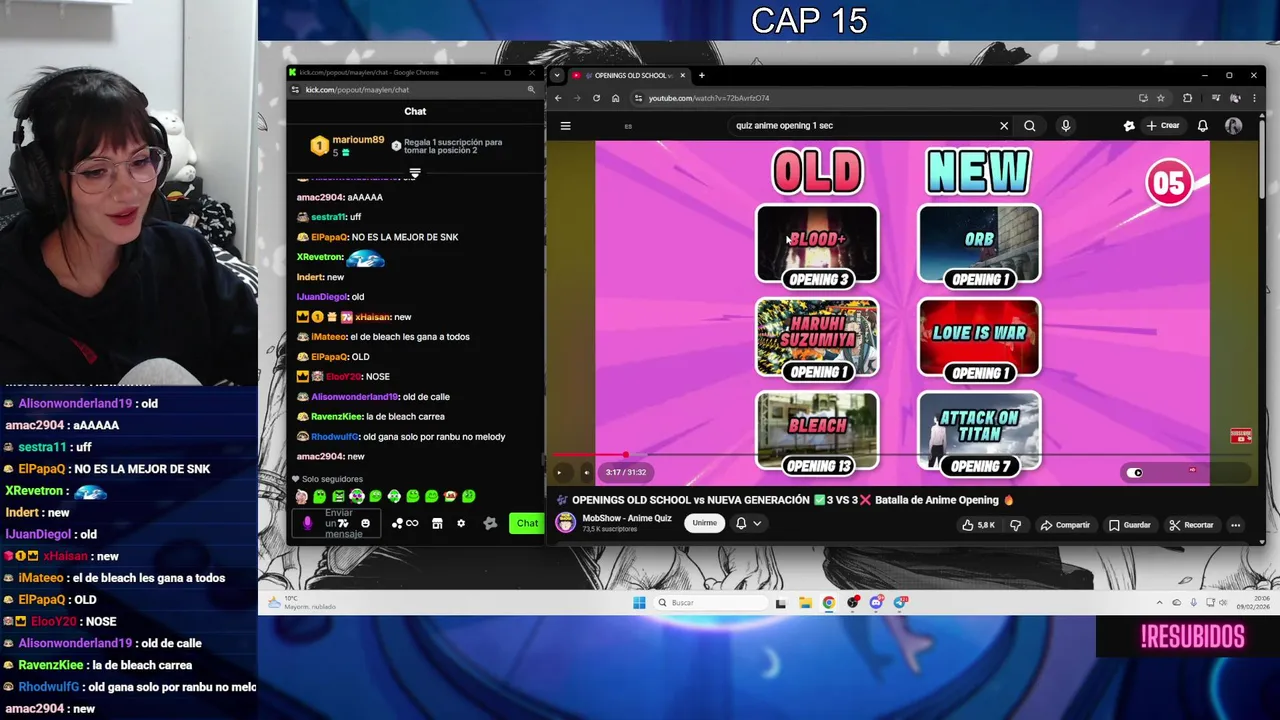1280x720 pixels.
Task: Open more actions ellipsis under video
Action: tap(1235, 525)
